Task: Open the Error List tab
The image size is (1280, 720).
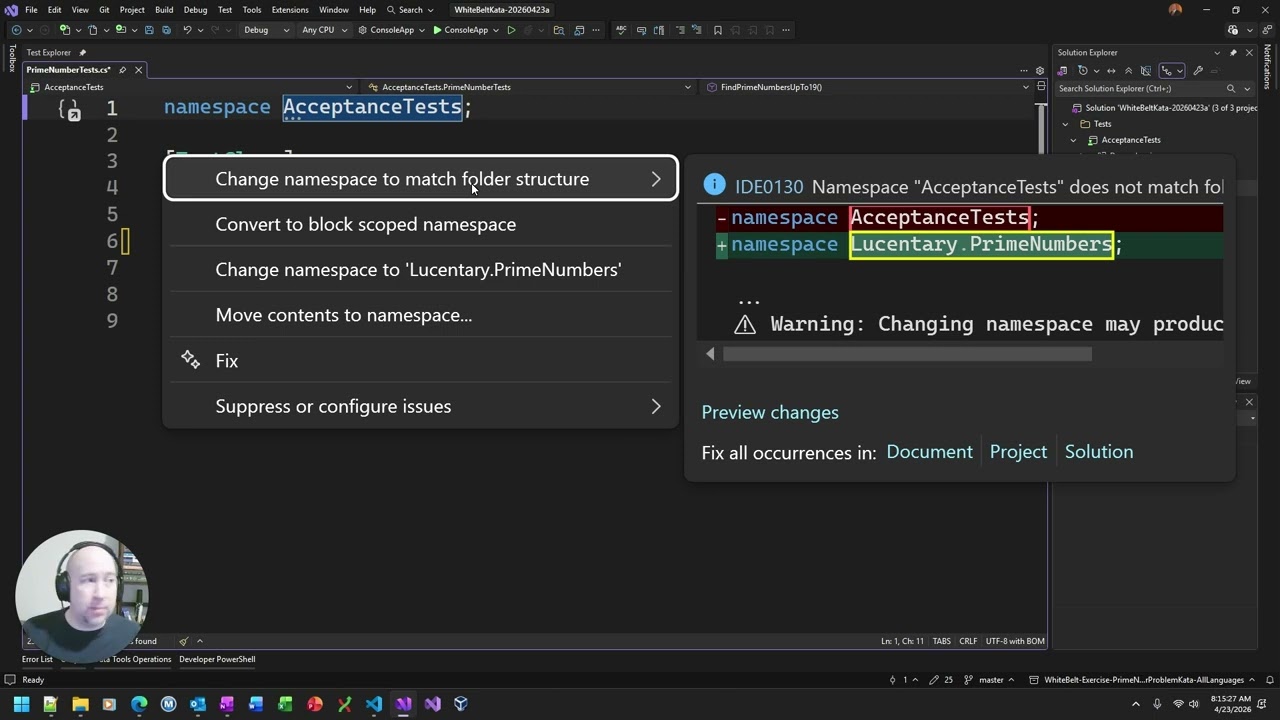Action: (x=37, y=659)
